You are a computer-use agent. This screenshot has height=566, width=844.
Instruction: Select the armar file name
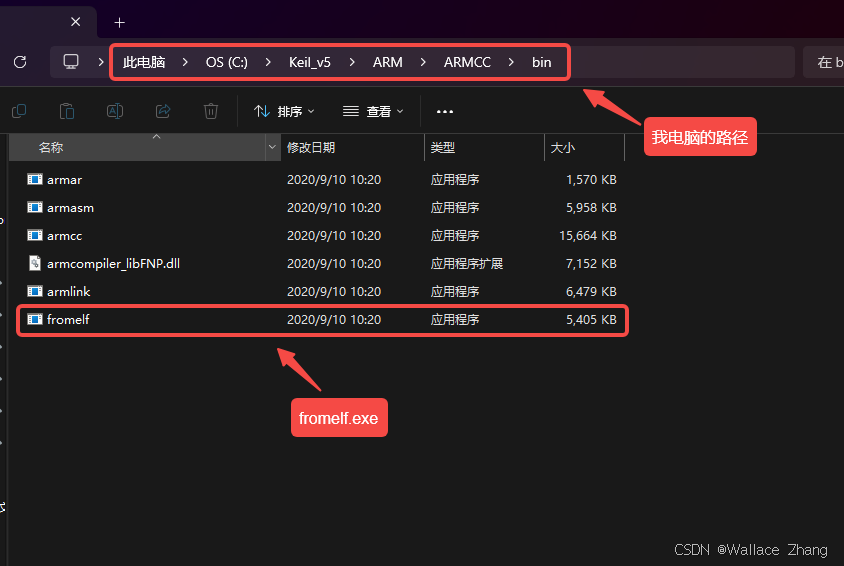(65, 180)
